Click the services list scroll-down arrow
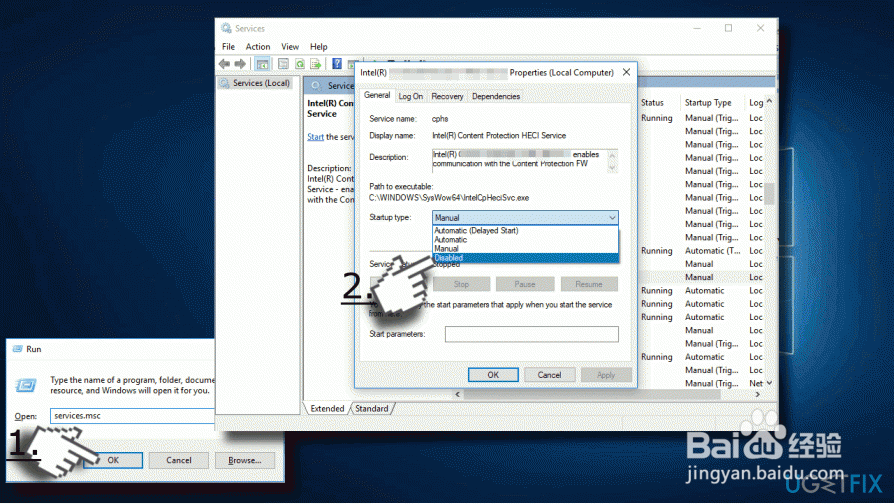This screenshot has width=894, height=504. pyautogui.click(x=769, y=383)
